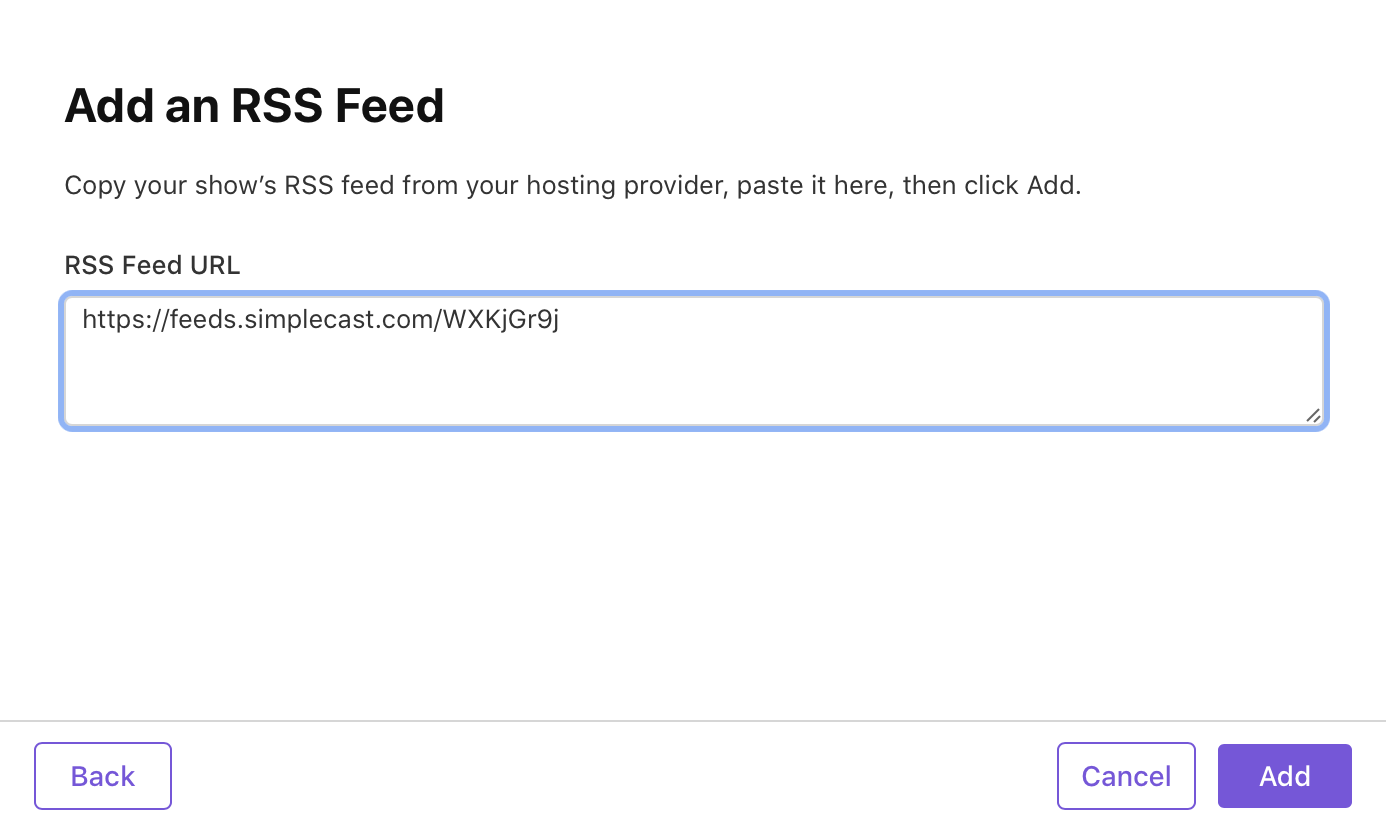Screen dimensions: 1386x826
Task: Click "https://" at the start of URL
Action: (x=125, y=320)
